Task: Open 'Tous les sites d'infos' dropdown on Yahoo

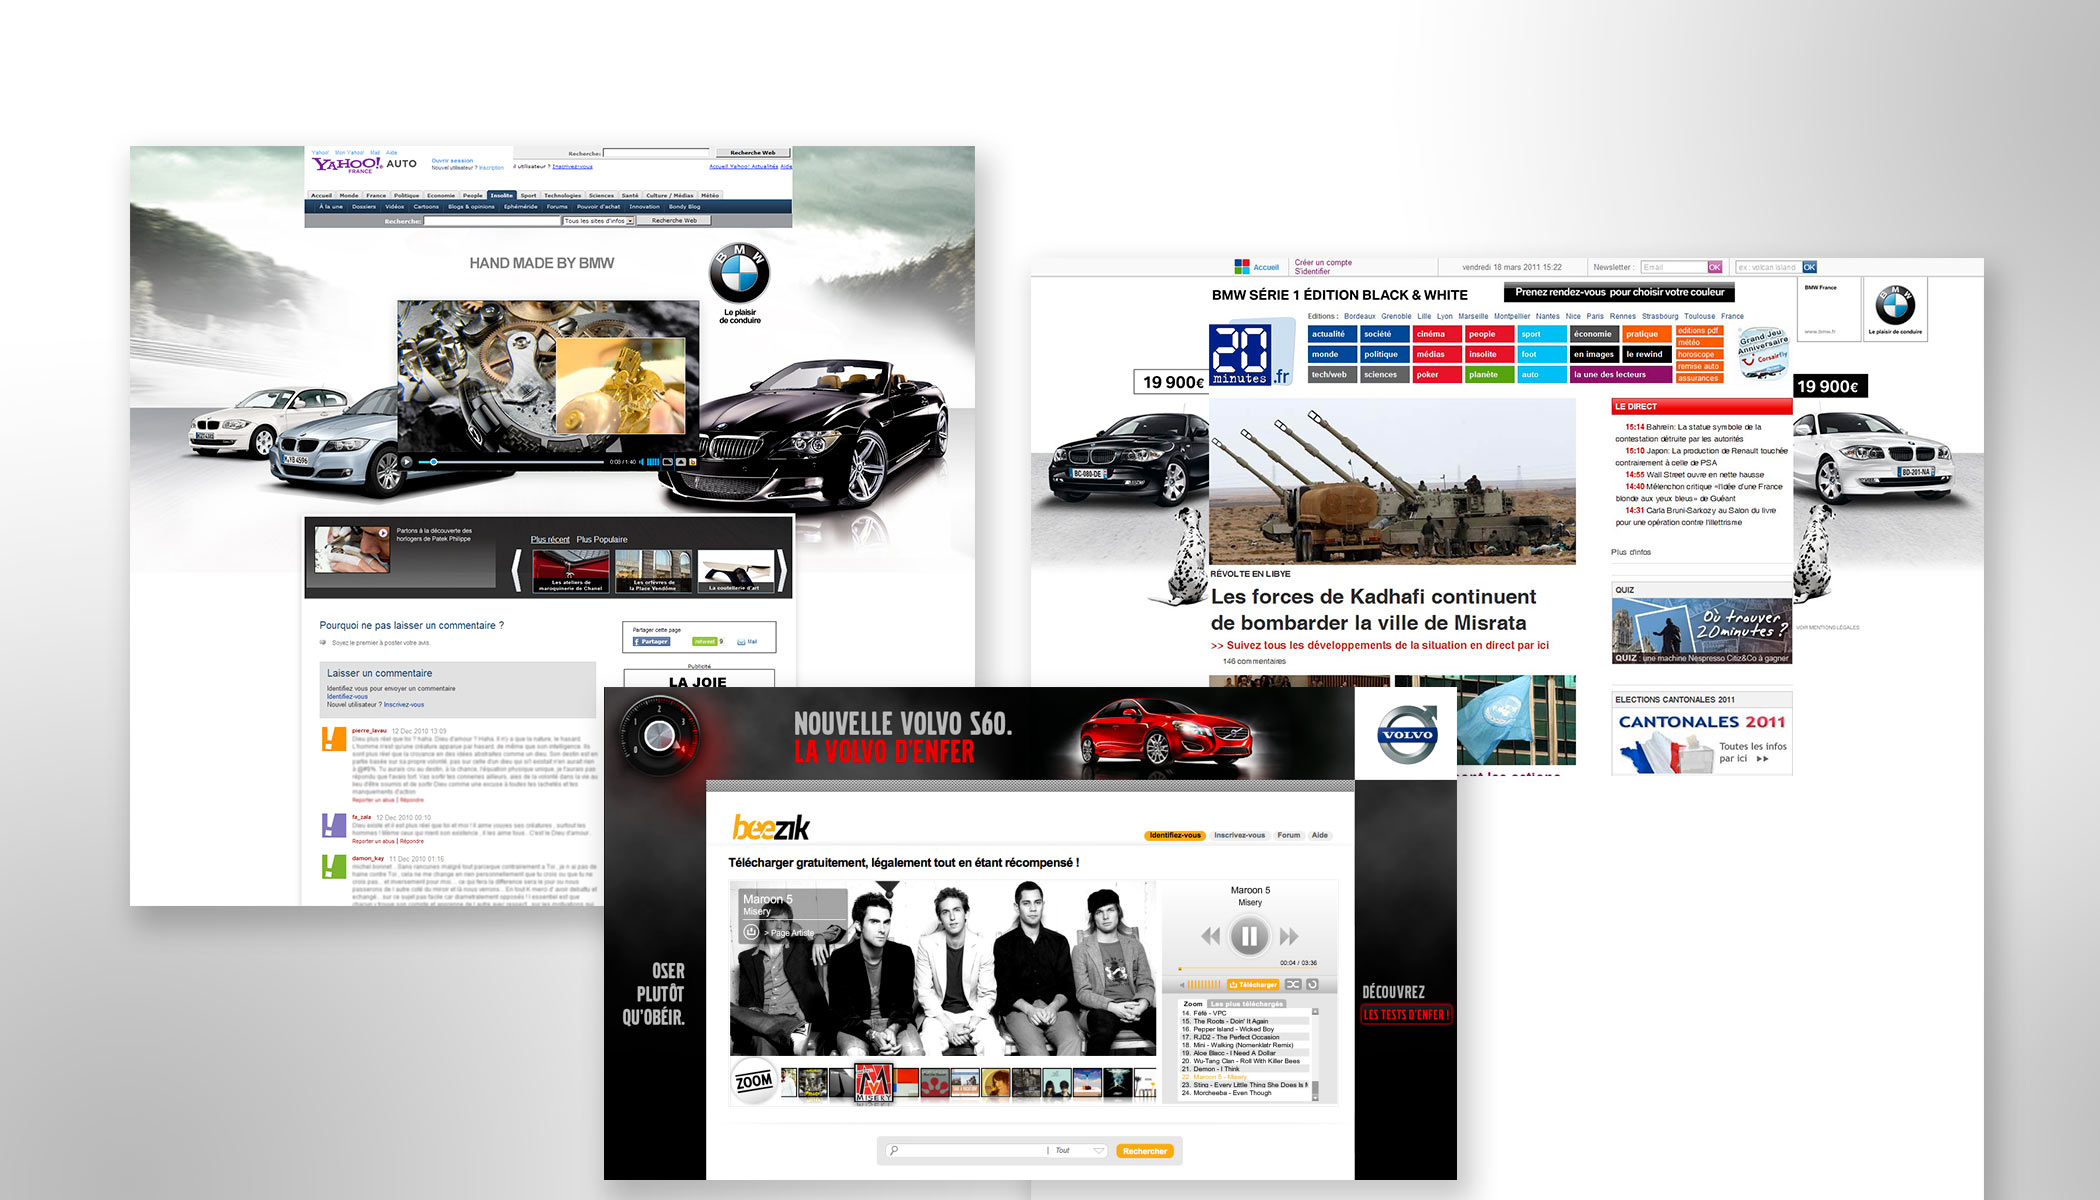Action: tap(599, 221)
